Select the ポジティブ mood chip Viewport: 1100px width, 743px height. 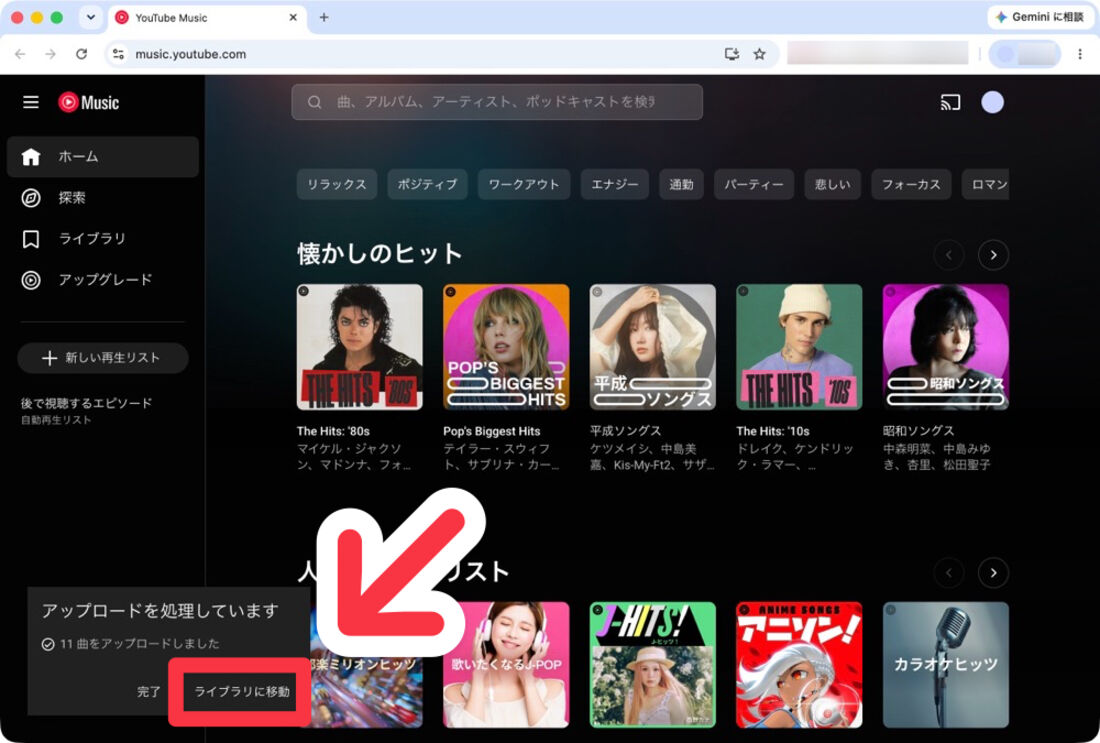tap(427, 185)
